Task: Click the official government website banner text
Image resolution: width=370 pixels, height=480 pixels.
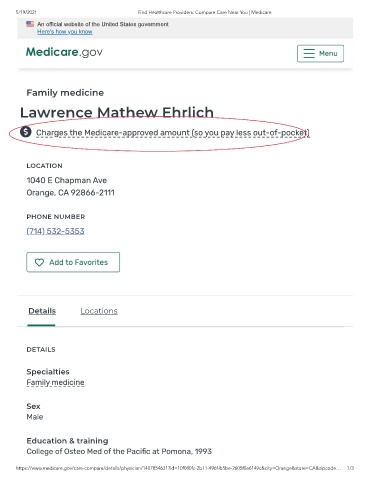Action: 103,24
